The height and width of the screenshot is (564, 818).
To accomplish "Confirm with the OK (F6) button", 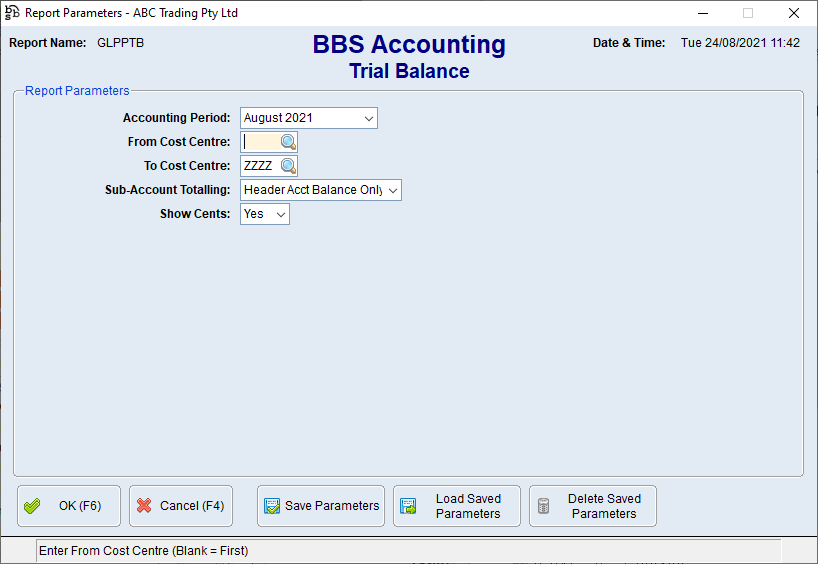I will (x=69, y=506).
